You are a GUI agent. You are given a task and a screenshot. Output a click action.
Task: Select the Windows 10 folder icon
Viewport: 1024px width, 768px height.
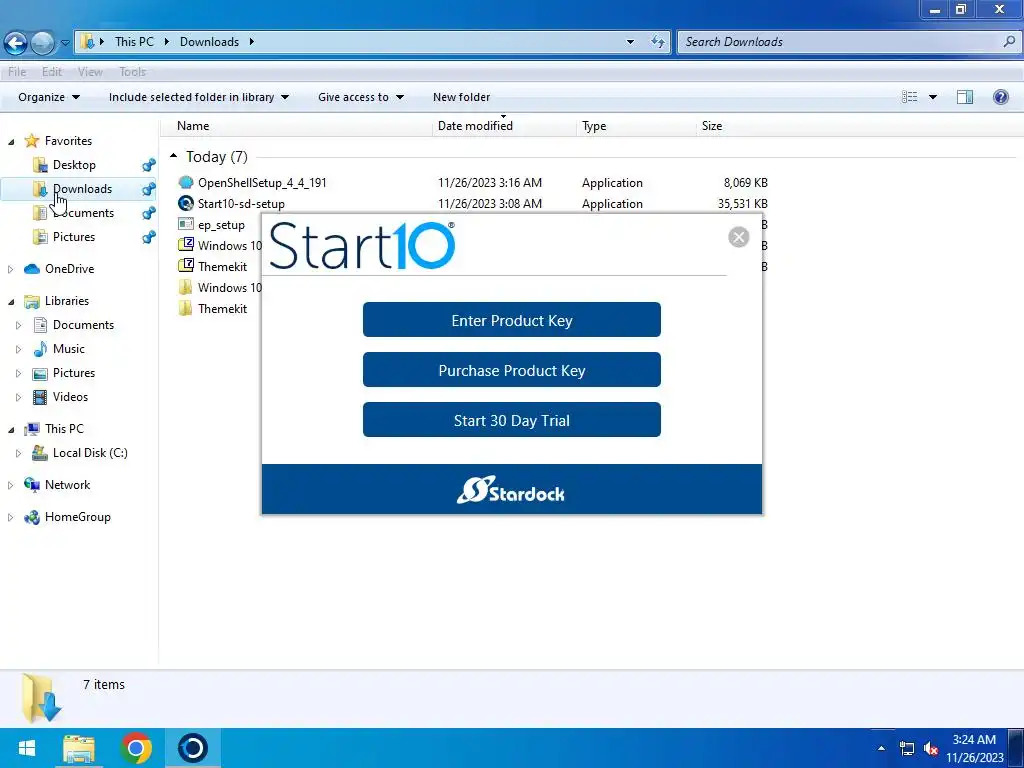point(185,287)
